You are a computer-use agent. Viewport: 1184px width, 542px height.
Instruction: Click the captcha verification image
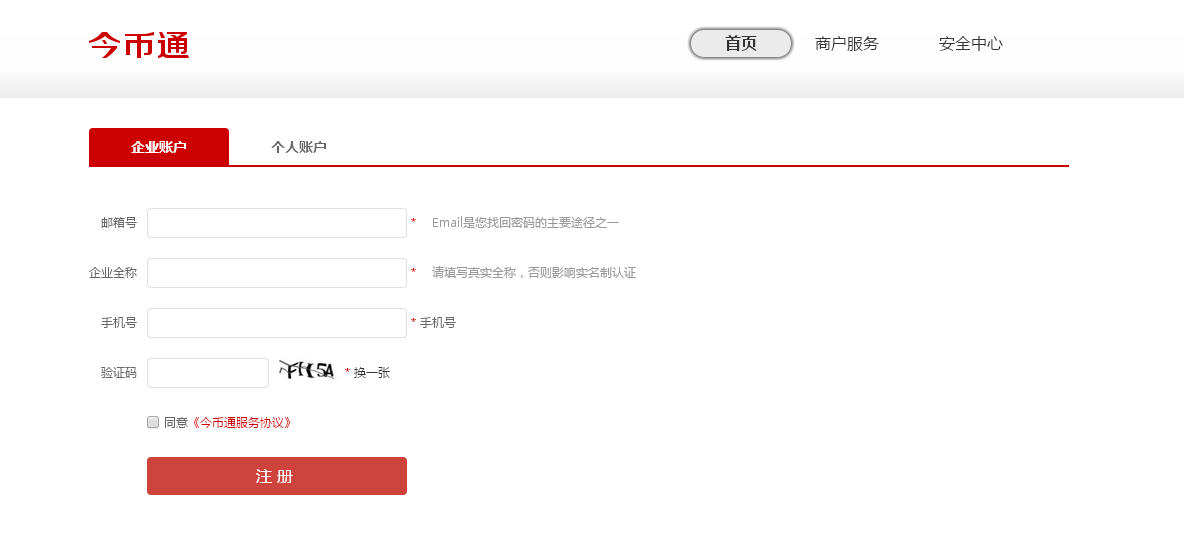point(307,371)
